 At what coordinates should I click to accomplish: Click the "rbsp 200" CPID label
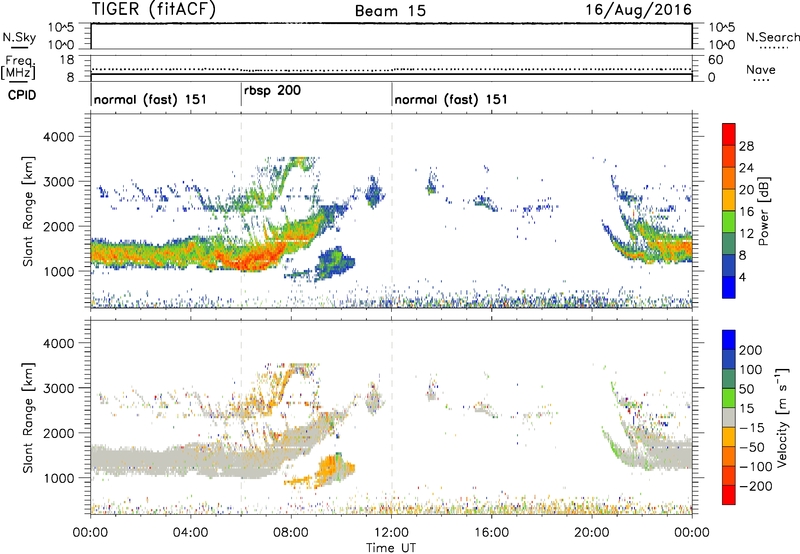point(272,91)
